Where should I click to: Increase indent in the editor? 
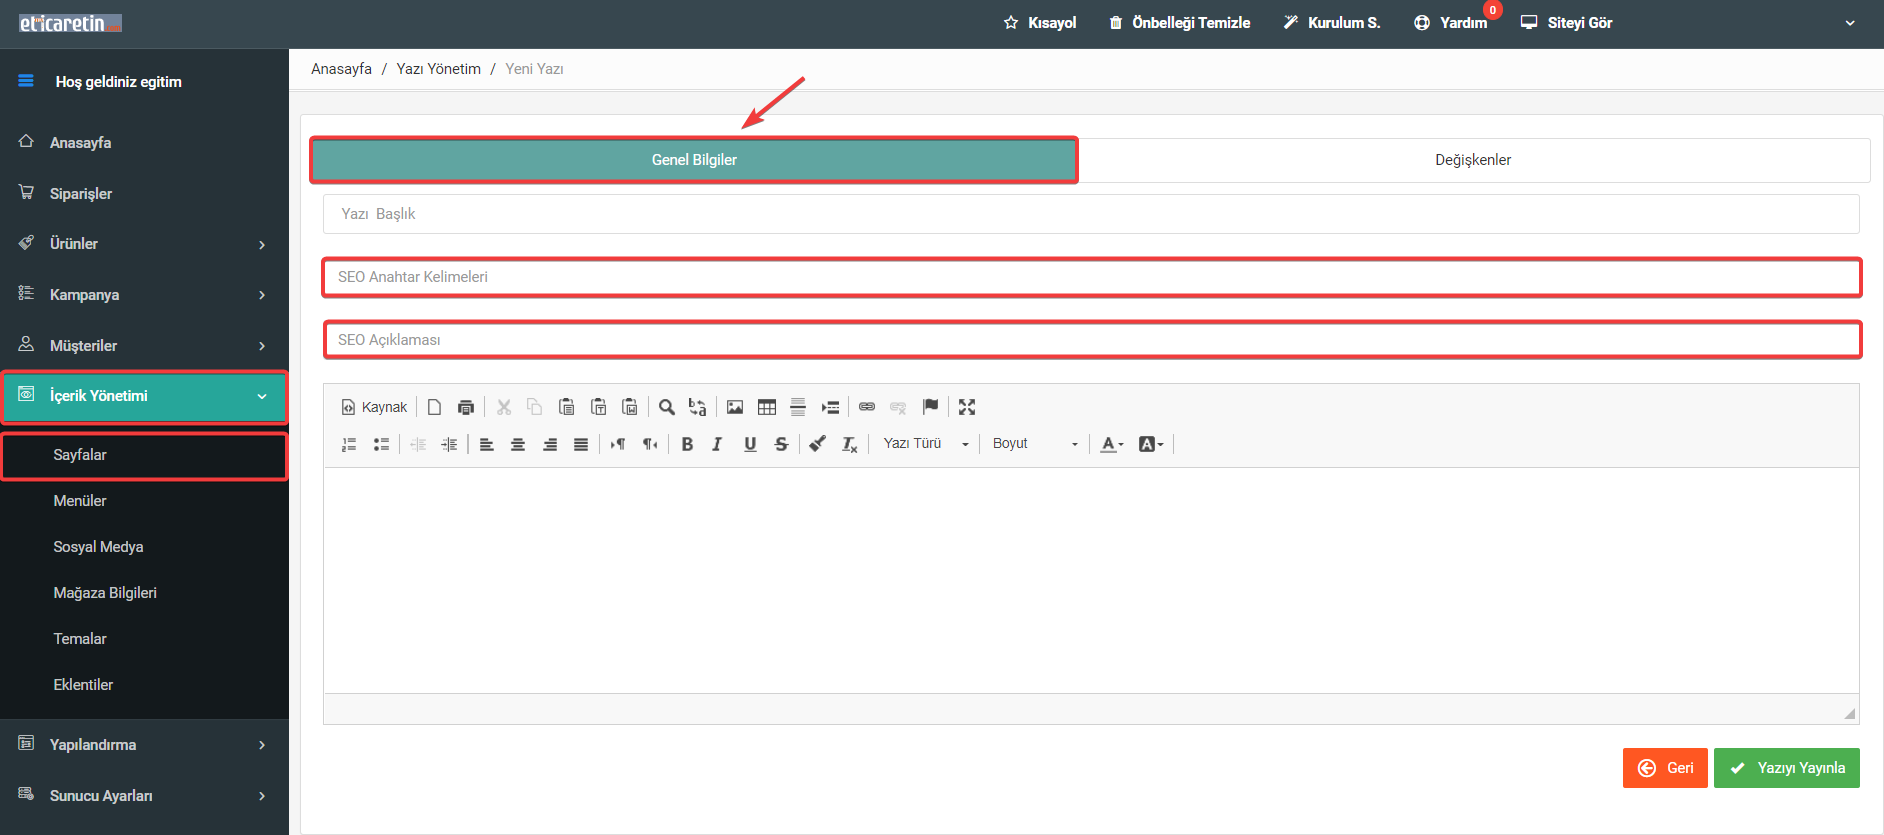tap(450, 444)
